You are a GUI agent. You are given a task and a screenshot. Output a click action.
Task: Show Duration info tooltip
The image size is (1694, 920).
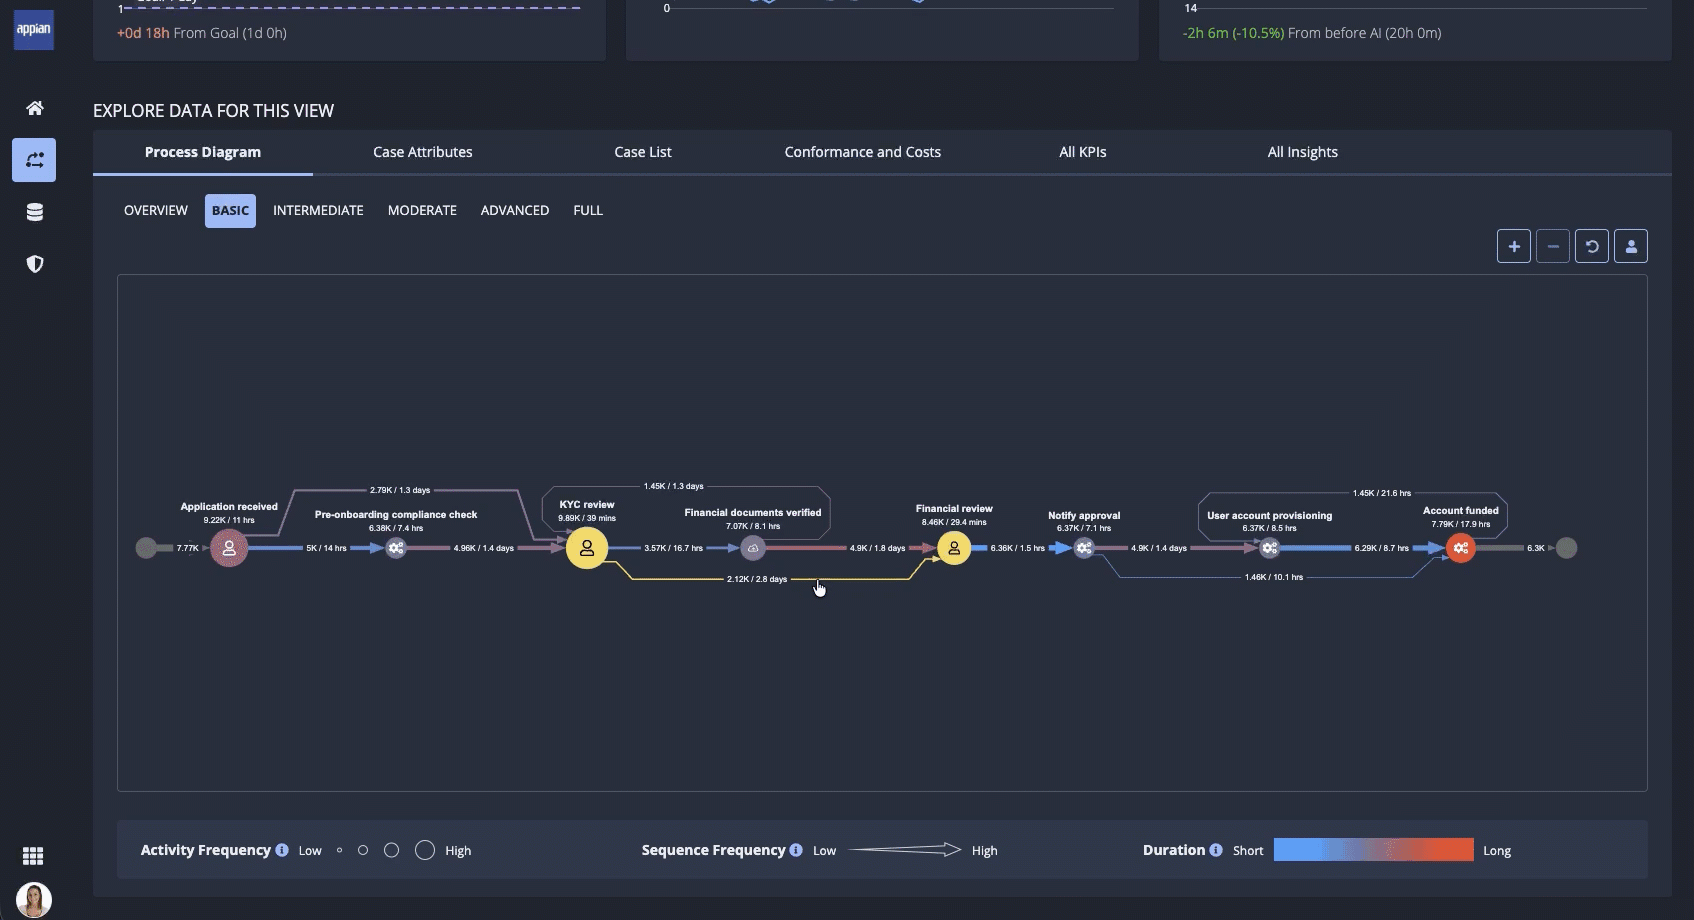[1216, 850]
